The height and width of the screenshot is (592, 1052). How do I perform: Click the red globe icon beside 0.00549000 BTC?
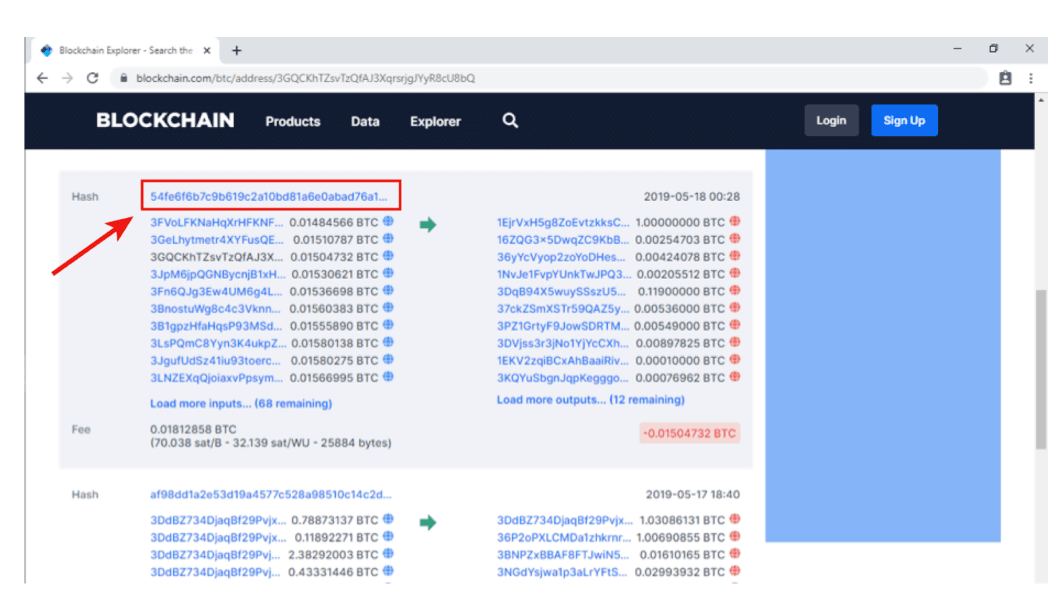[x=735, y=326]
